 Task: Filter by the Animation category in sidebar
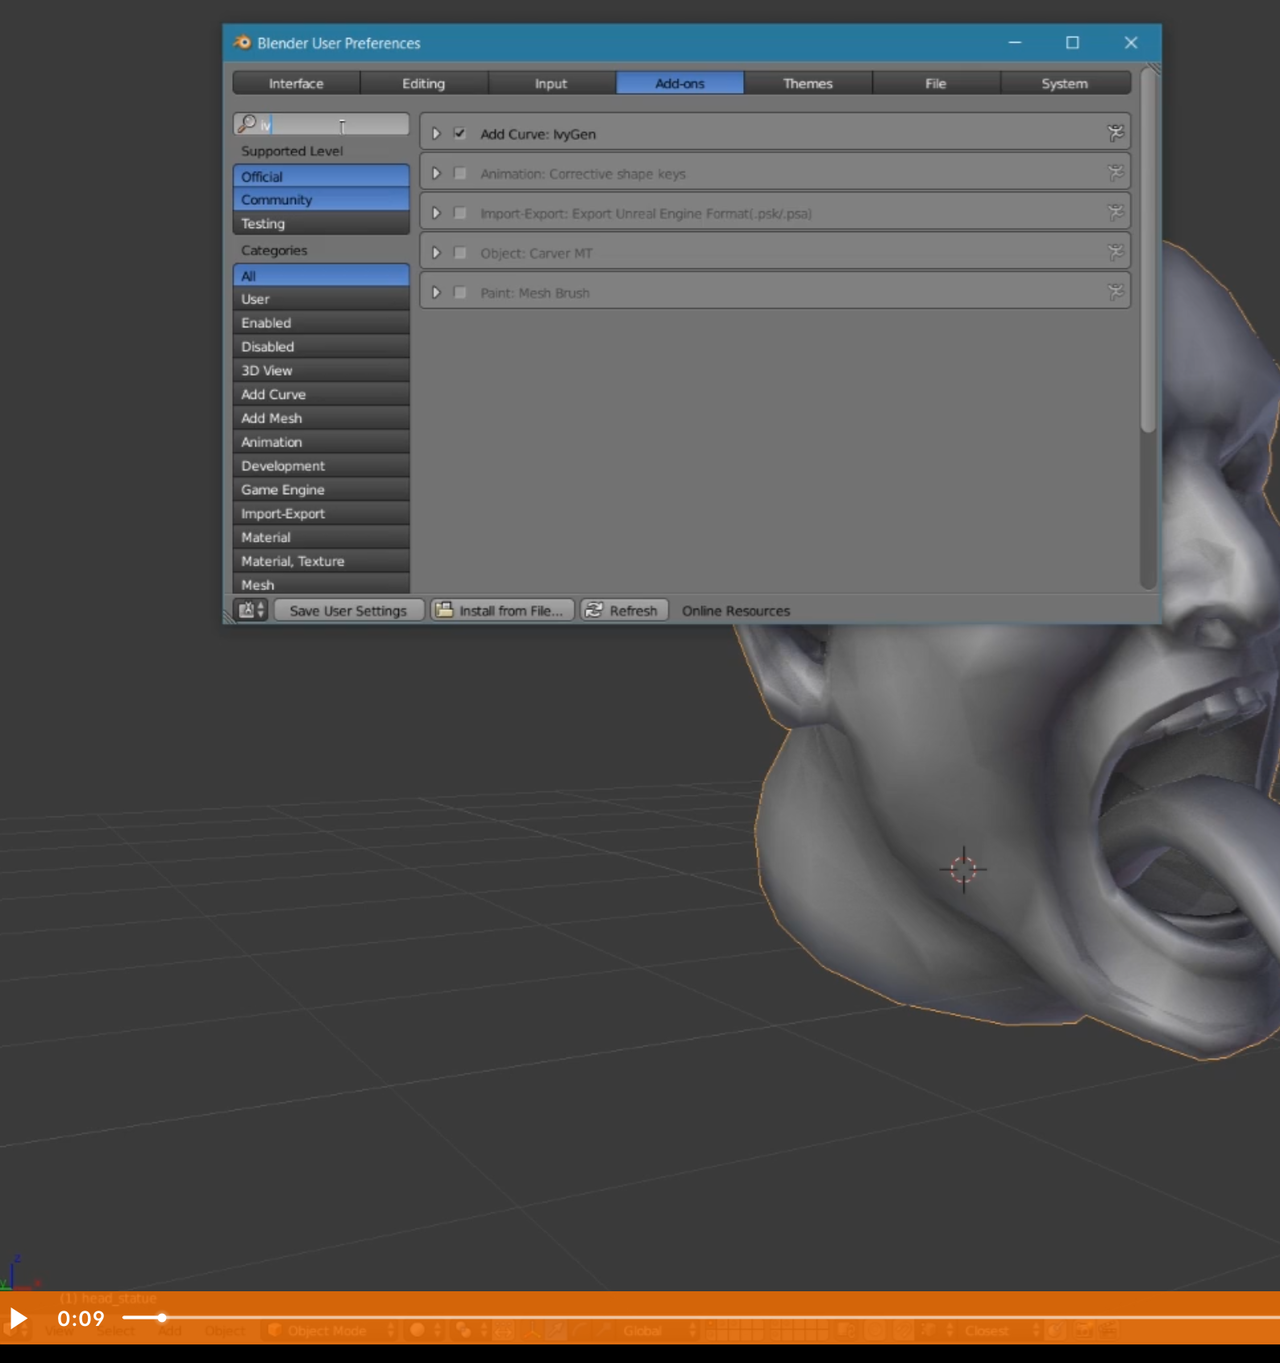click(321, 442)
